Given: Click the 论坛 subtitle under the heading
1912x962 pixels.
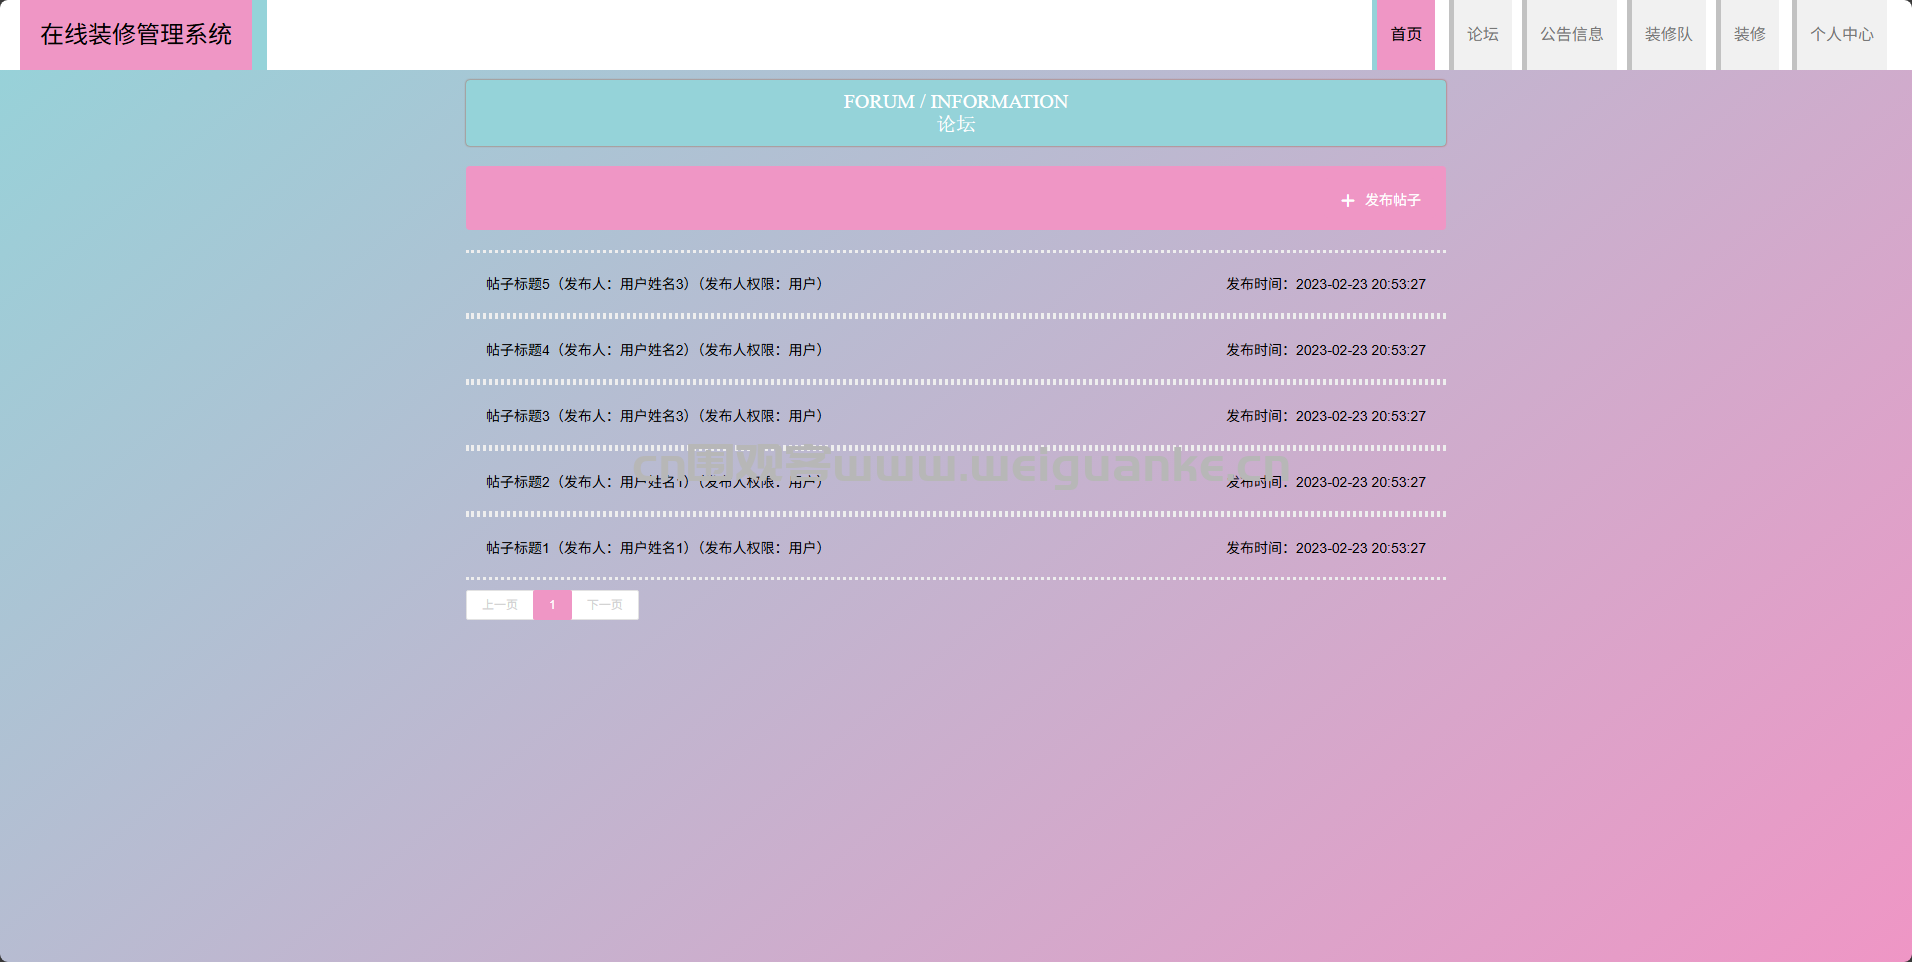Looking at the screenshot, I should [955, 125].
